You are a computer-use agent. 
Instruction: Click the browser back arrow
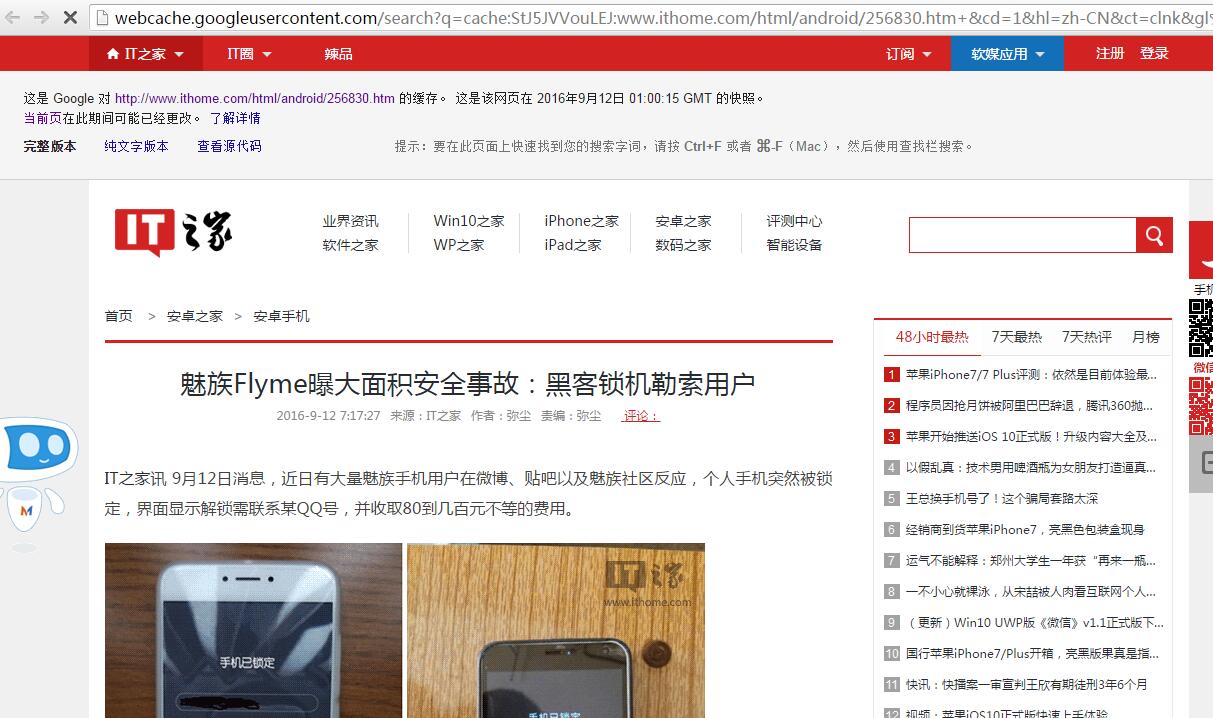14,16
